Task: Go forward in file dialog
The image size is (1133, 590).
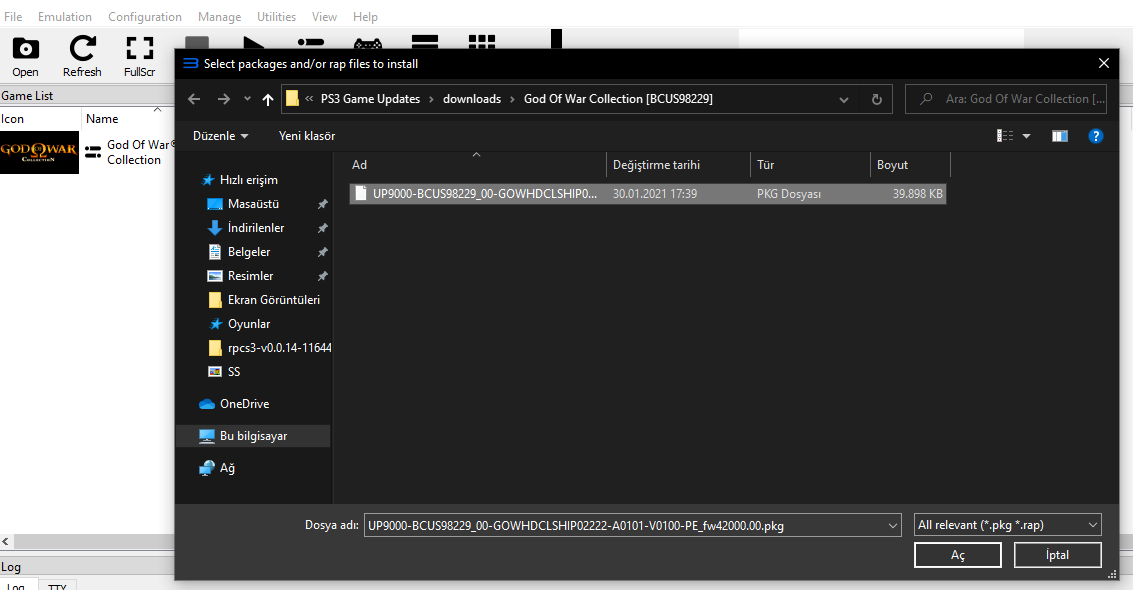Action: 224,99
